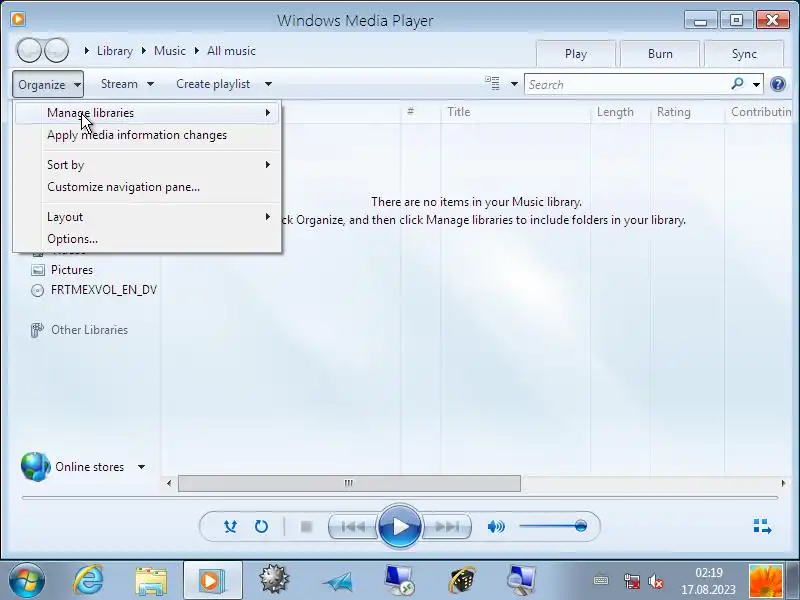Click the playback seek bar

pyautogui.click(x=399, y=497)
